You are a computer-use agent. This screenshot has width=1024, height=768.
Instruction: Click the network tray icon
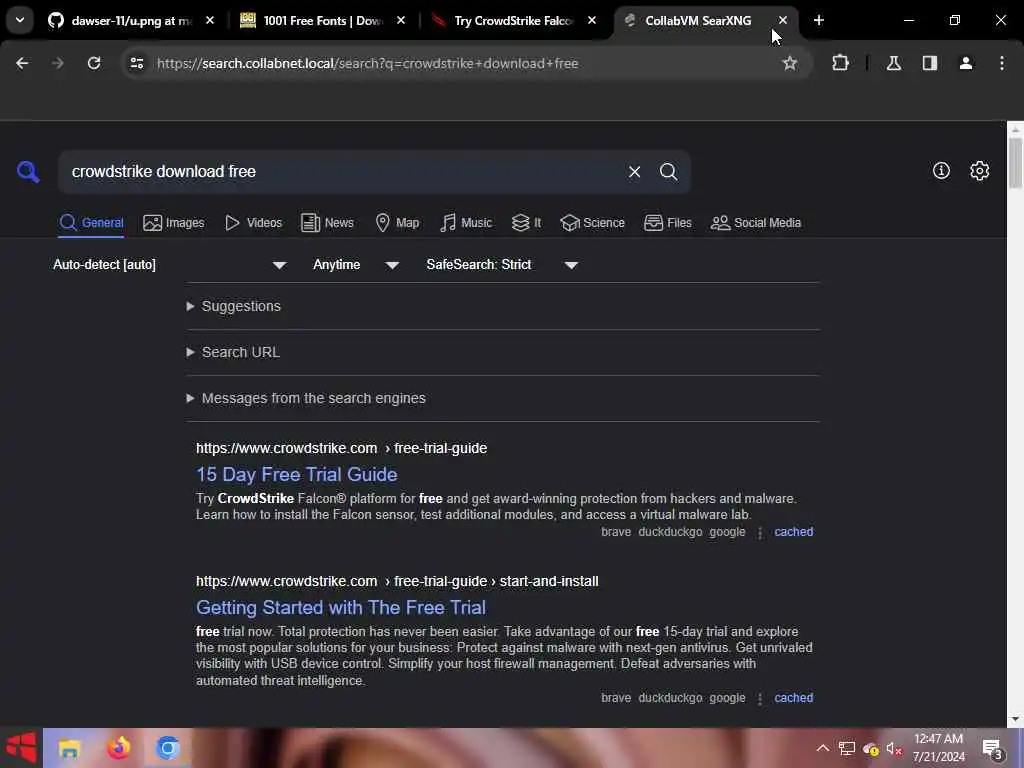click(x=847, y=748)
